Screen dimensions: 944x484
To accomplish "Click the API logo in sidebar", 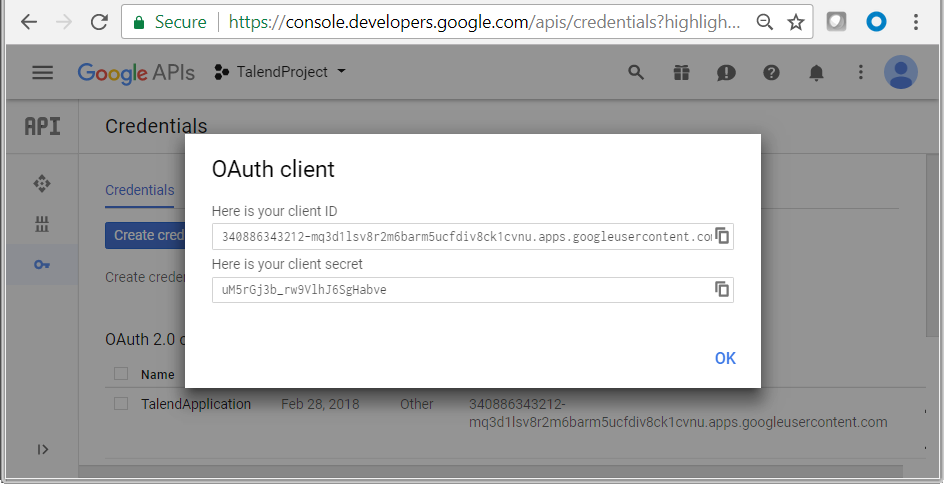I will (x=42, y=126).
